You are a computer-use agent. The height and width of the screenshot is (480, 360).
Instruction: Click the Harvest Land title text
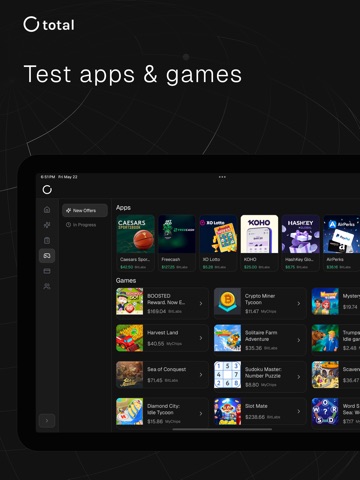tap(163, 333)
